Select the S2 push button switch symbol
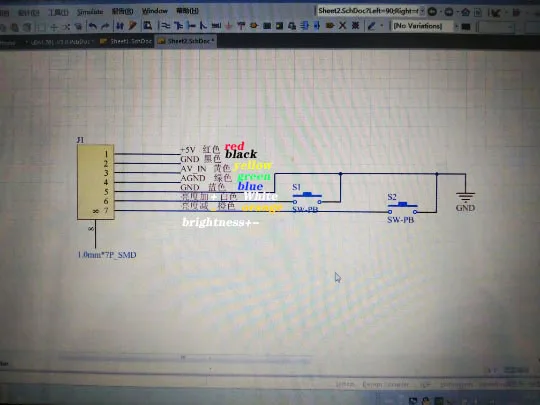Image resolution: width=540 pixels, height=405 pixels. 403,209
